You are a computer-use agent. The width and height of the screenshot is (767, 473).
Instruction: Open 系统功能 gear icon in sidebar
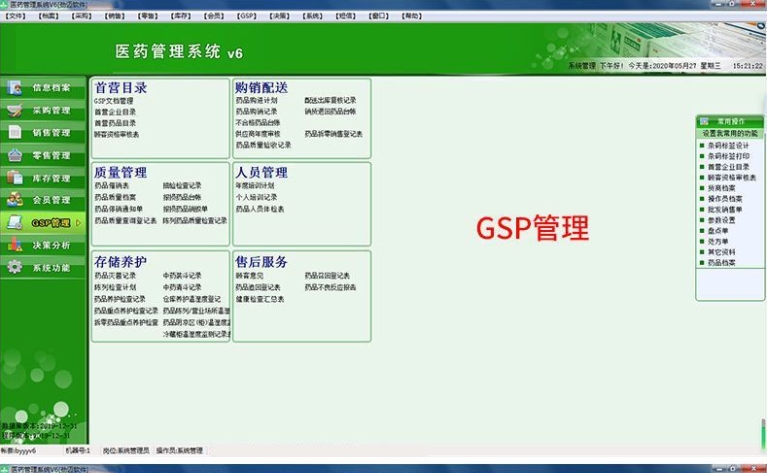coord(15,267)
